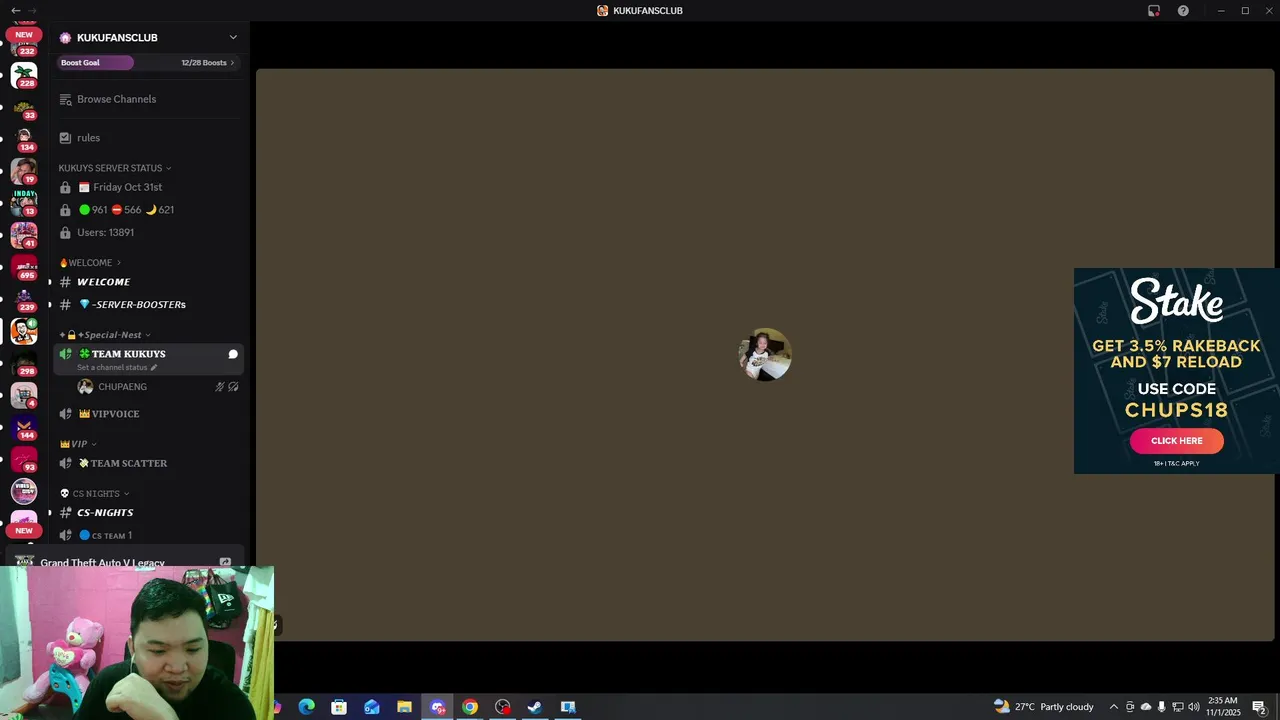Viewport: 1280px width, 720px height.
Task: Click CHUPAENG's avatar in the call view
Action: pyautogui.click(x=765, y=355)
